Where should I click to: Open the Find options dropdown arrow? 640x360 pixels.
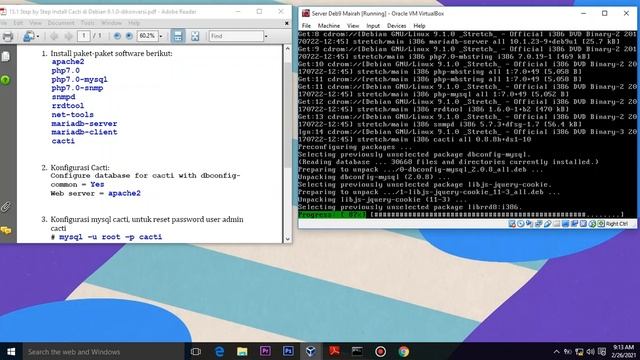tap(266, 36)
